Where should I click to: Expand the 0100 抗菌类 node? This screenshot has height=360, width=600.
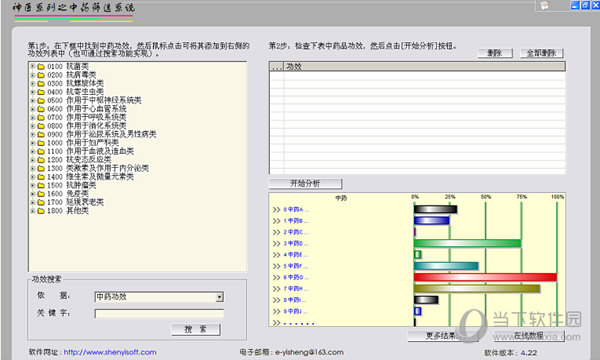pyautogui.click(x=33, y=67)
